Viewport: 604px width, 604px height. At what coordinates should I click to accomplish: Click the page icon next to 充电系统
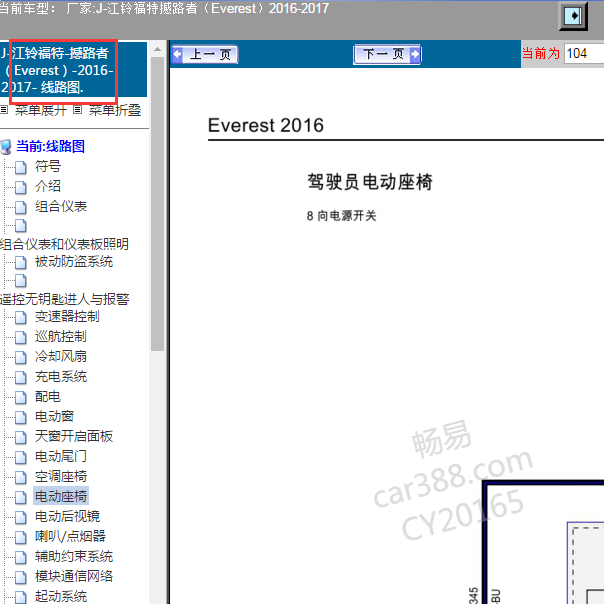pos(21,378)
